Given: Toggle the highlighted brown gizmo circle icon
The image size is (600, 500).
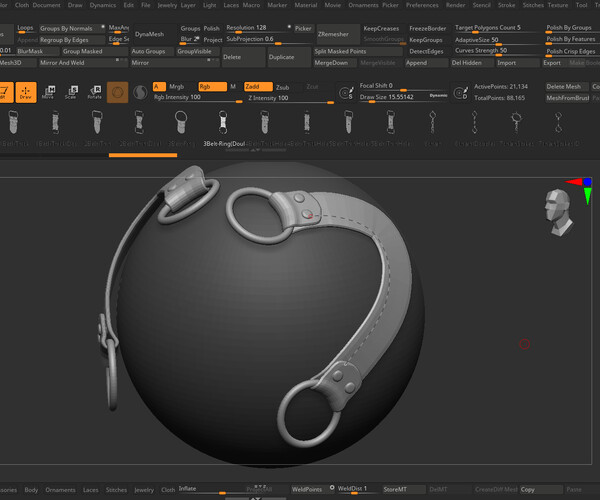Looking at the screenshot, I should [x=117, y=92].
